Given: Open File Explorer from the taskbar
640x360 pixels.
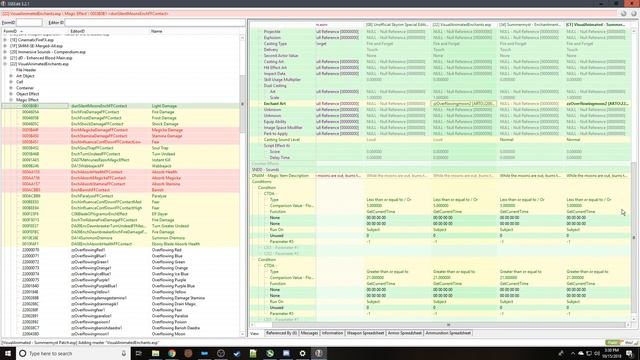Looking at the screenshot, I should [x=156, y=353].
